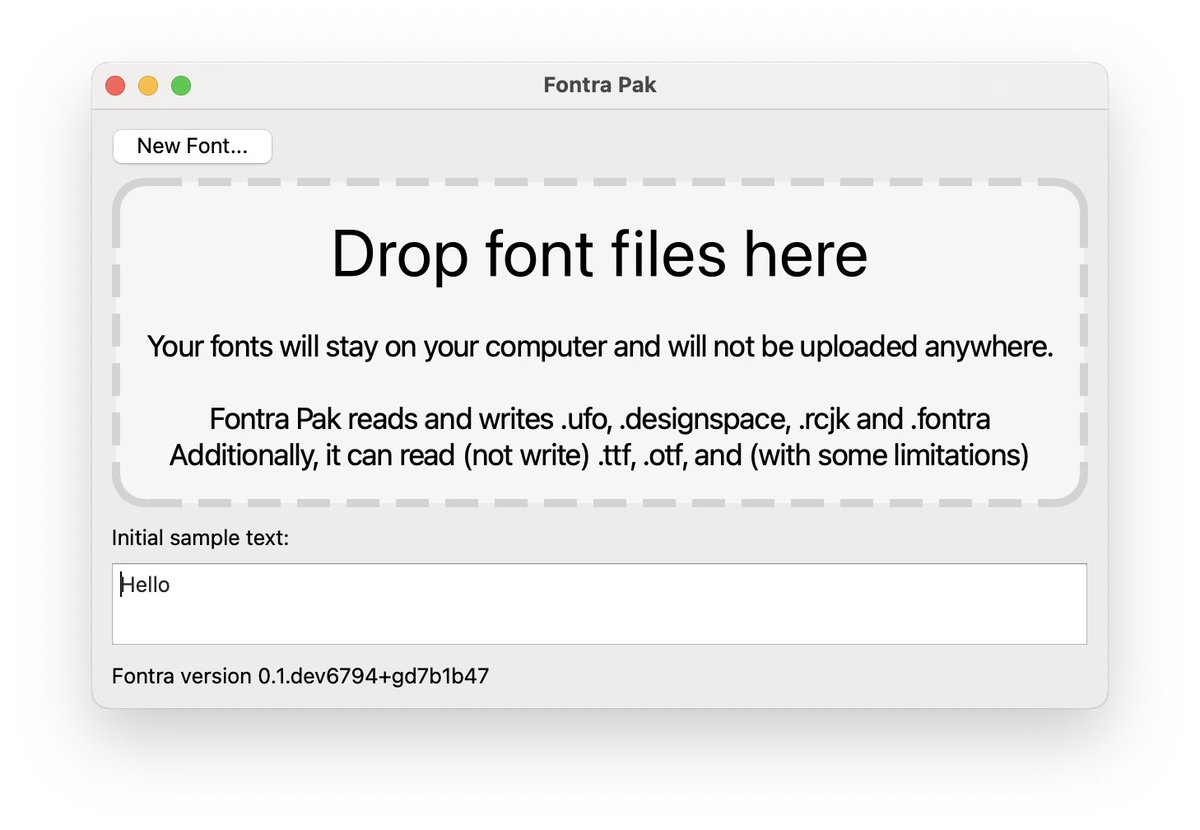
Task: Click the dashed font file drop zone
Action: click(x=599, y=342)
